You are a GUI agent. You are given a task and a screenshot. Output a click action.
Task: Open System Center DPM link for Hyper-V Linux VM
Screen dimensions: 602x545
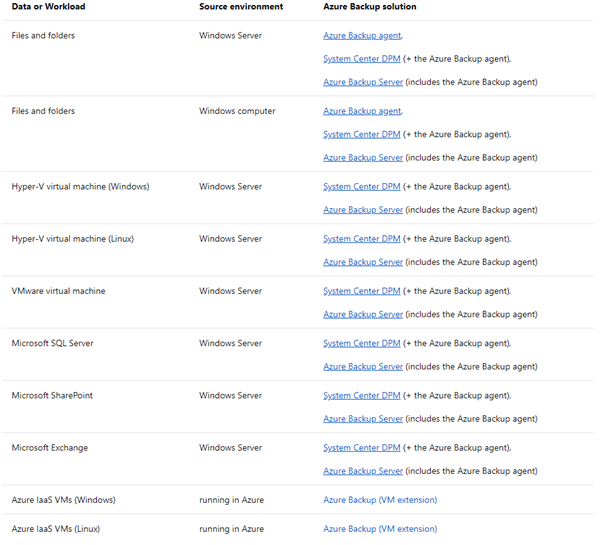click(x=362, y=239)
